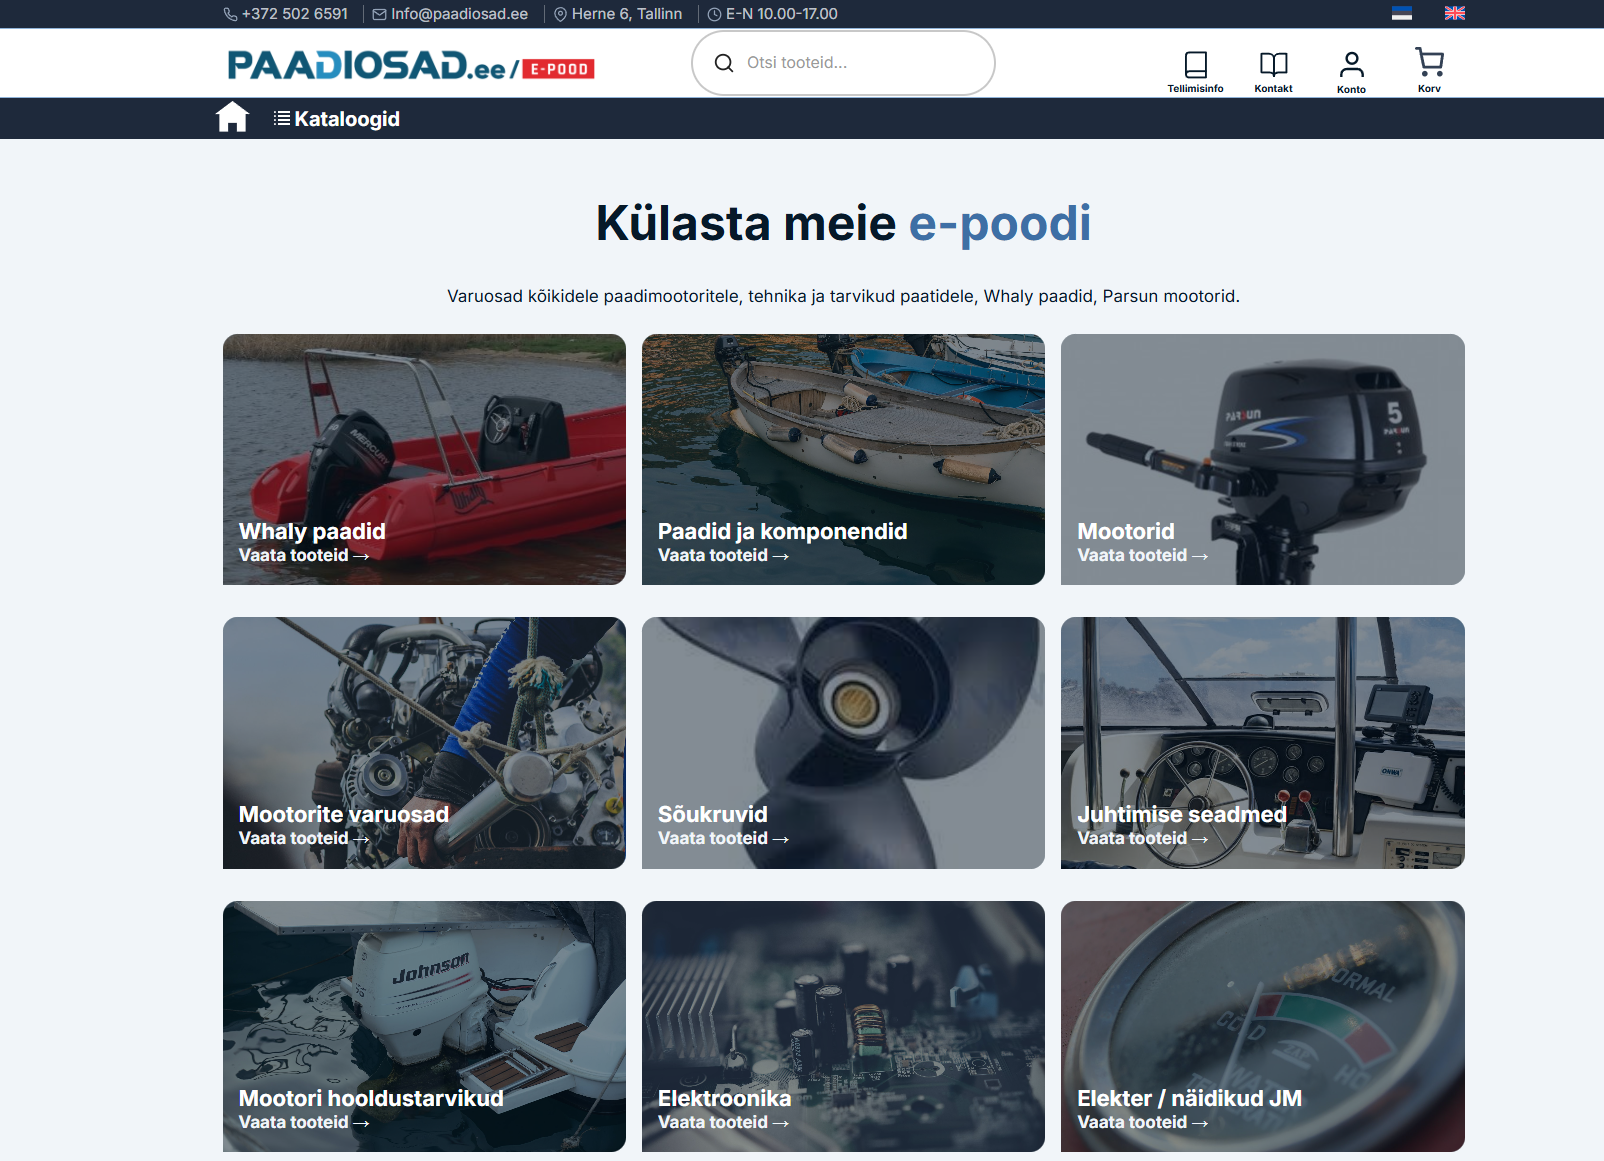The height and width of the screenshot is (1161, 1604).
Task: Open the Elektroonika category card
Action: click(x=843, y=1026)
